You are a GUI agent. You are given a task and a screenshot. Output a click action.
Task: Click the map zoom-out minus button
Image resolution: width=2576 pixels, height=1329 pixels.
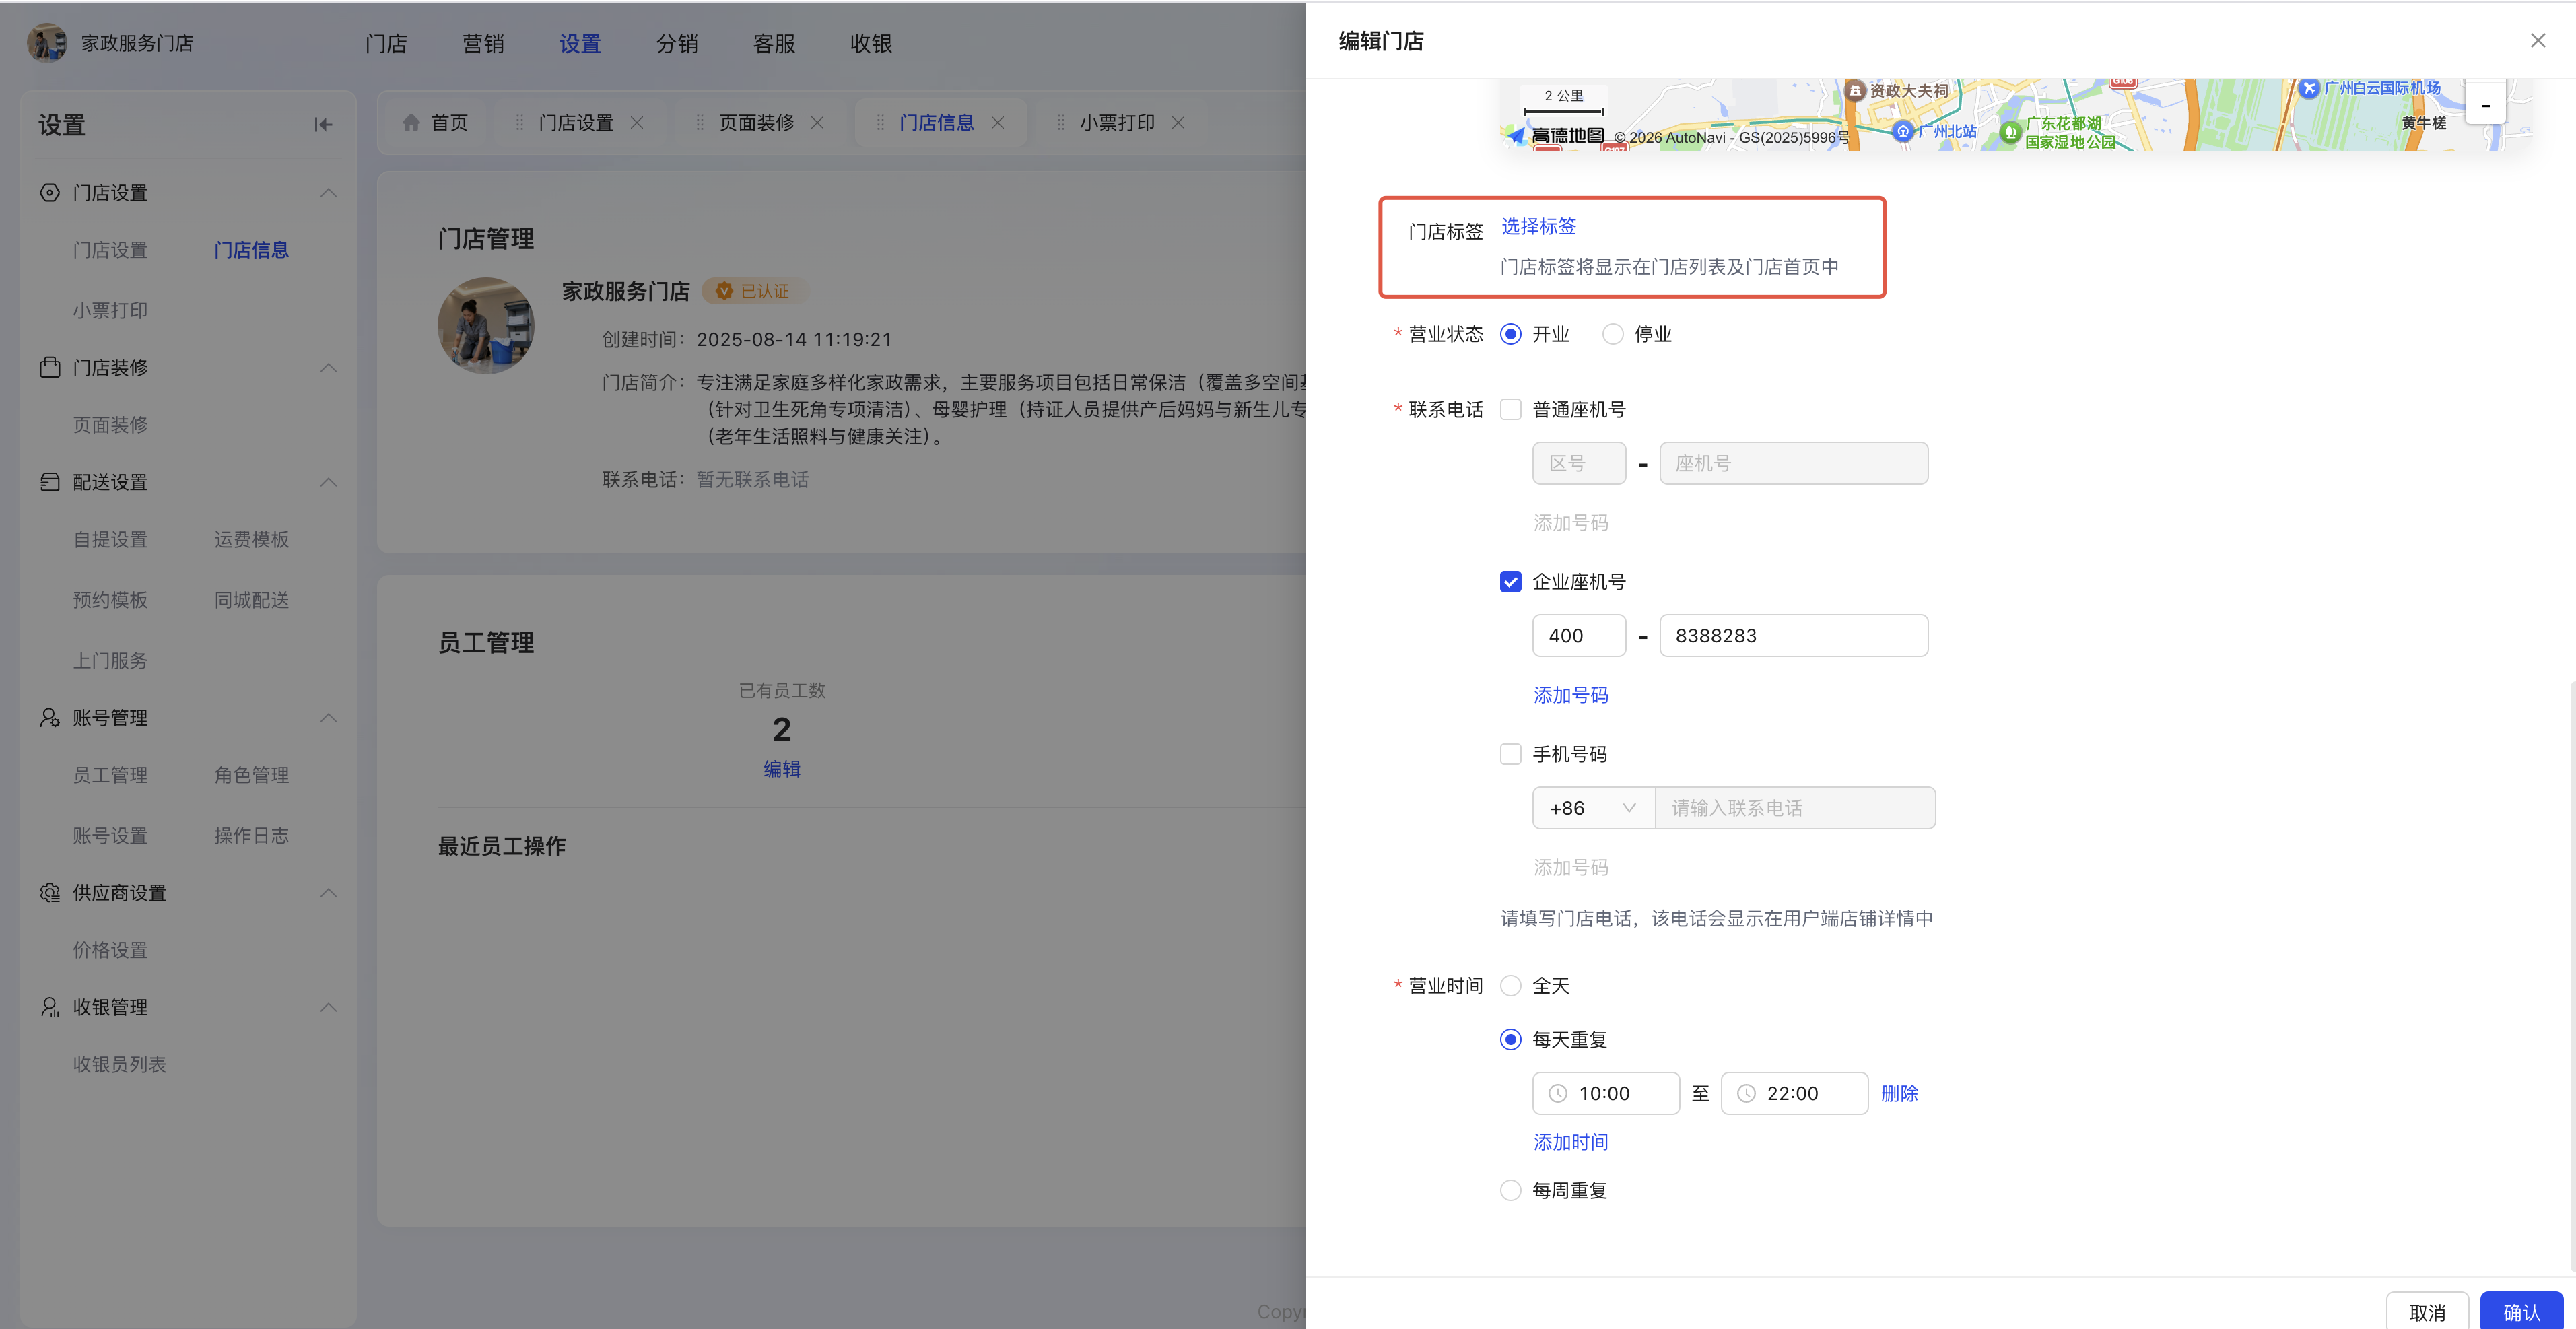coord(2485,105)
